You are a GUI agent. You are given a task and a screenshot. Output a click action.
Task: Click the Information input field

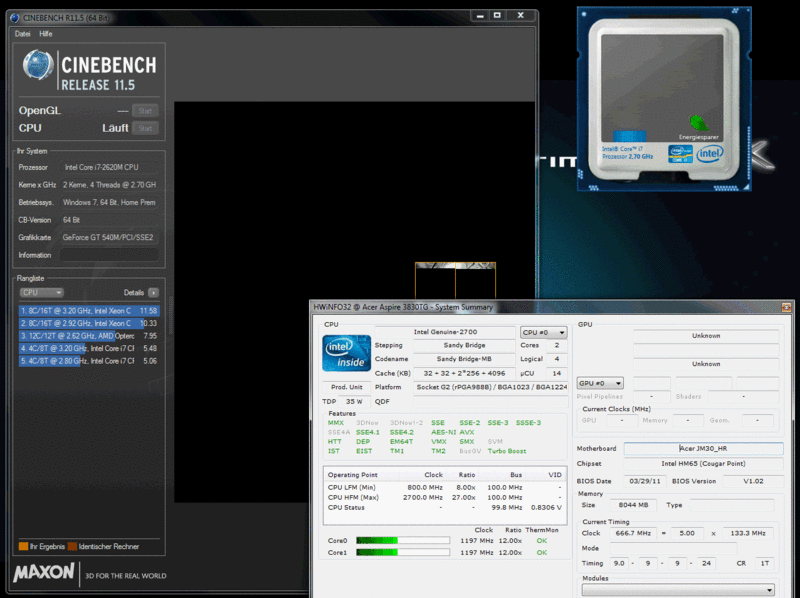(109, 255)
